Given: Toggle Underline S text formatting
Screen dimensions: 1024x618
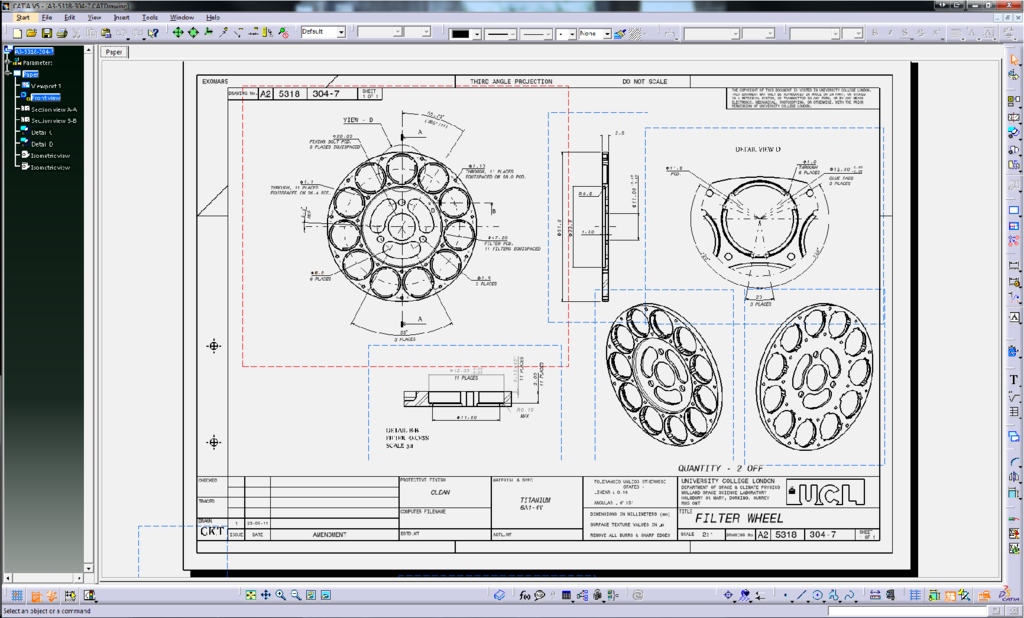Looking at the screenshot, I should (x=904, y=33).
